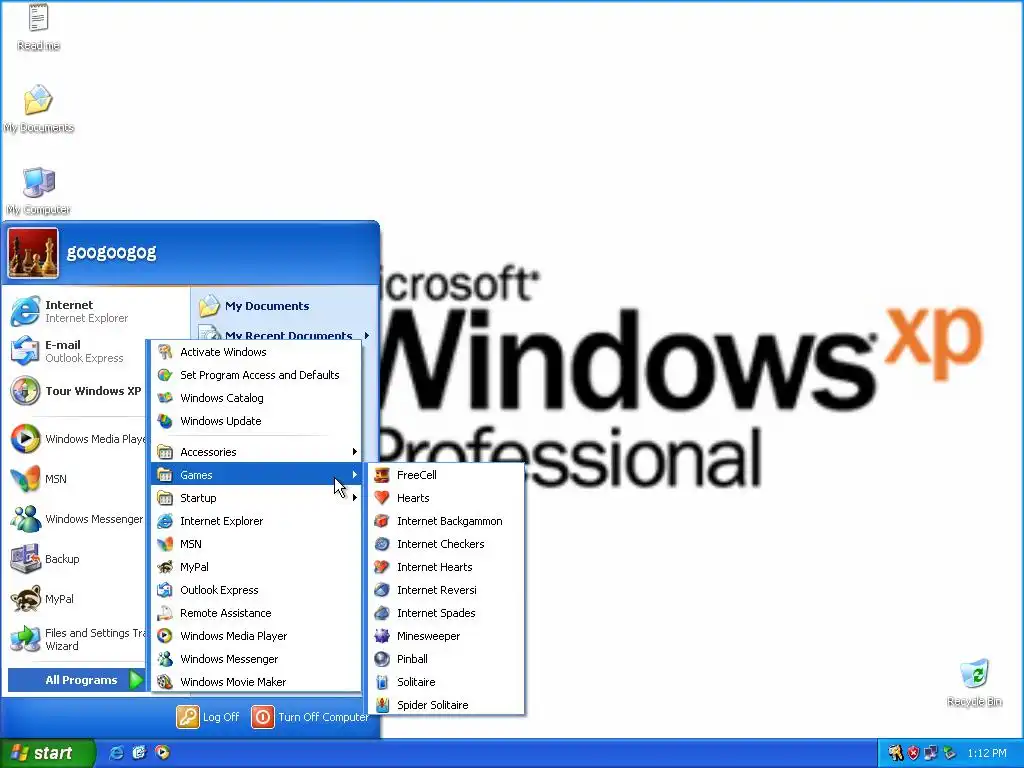Open MyPal from Start menu left pane

click(x=76, y=599)
